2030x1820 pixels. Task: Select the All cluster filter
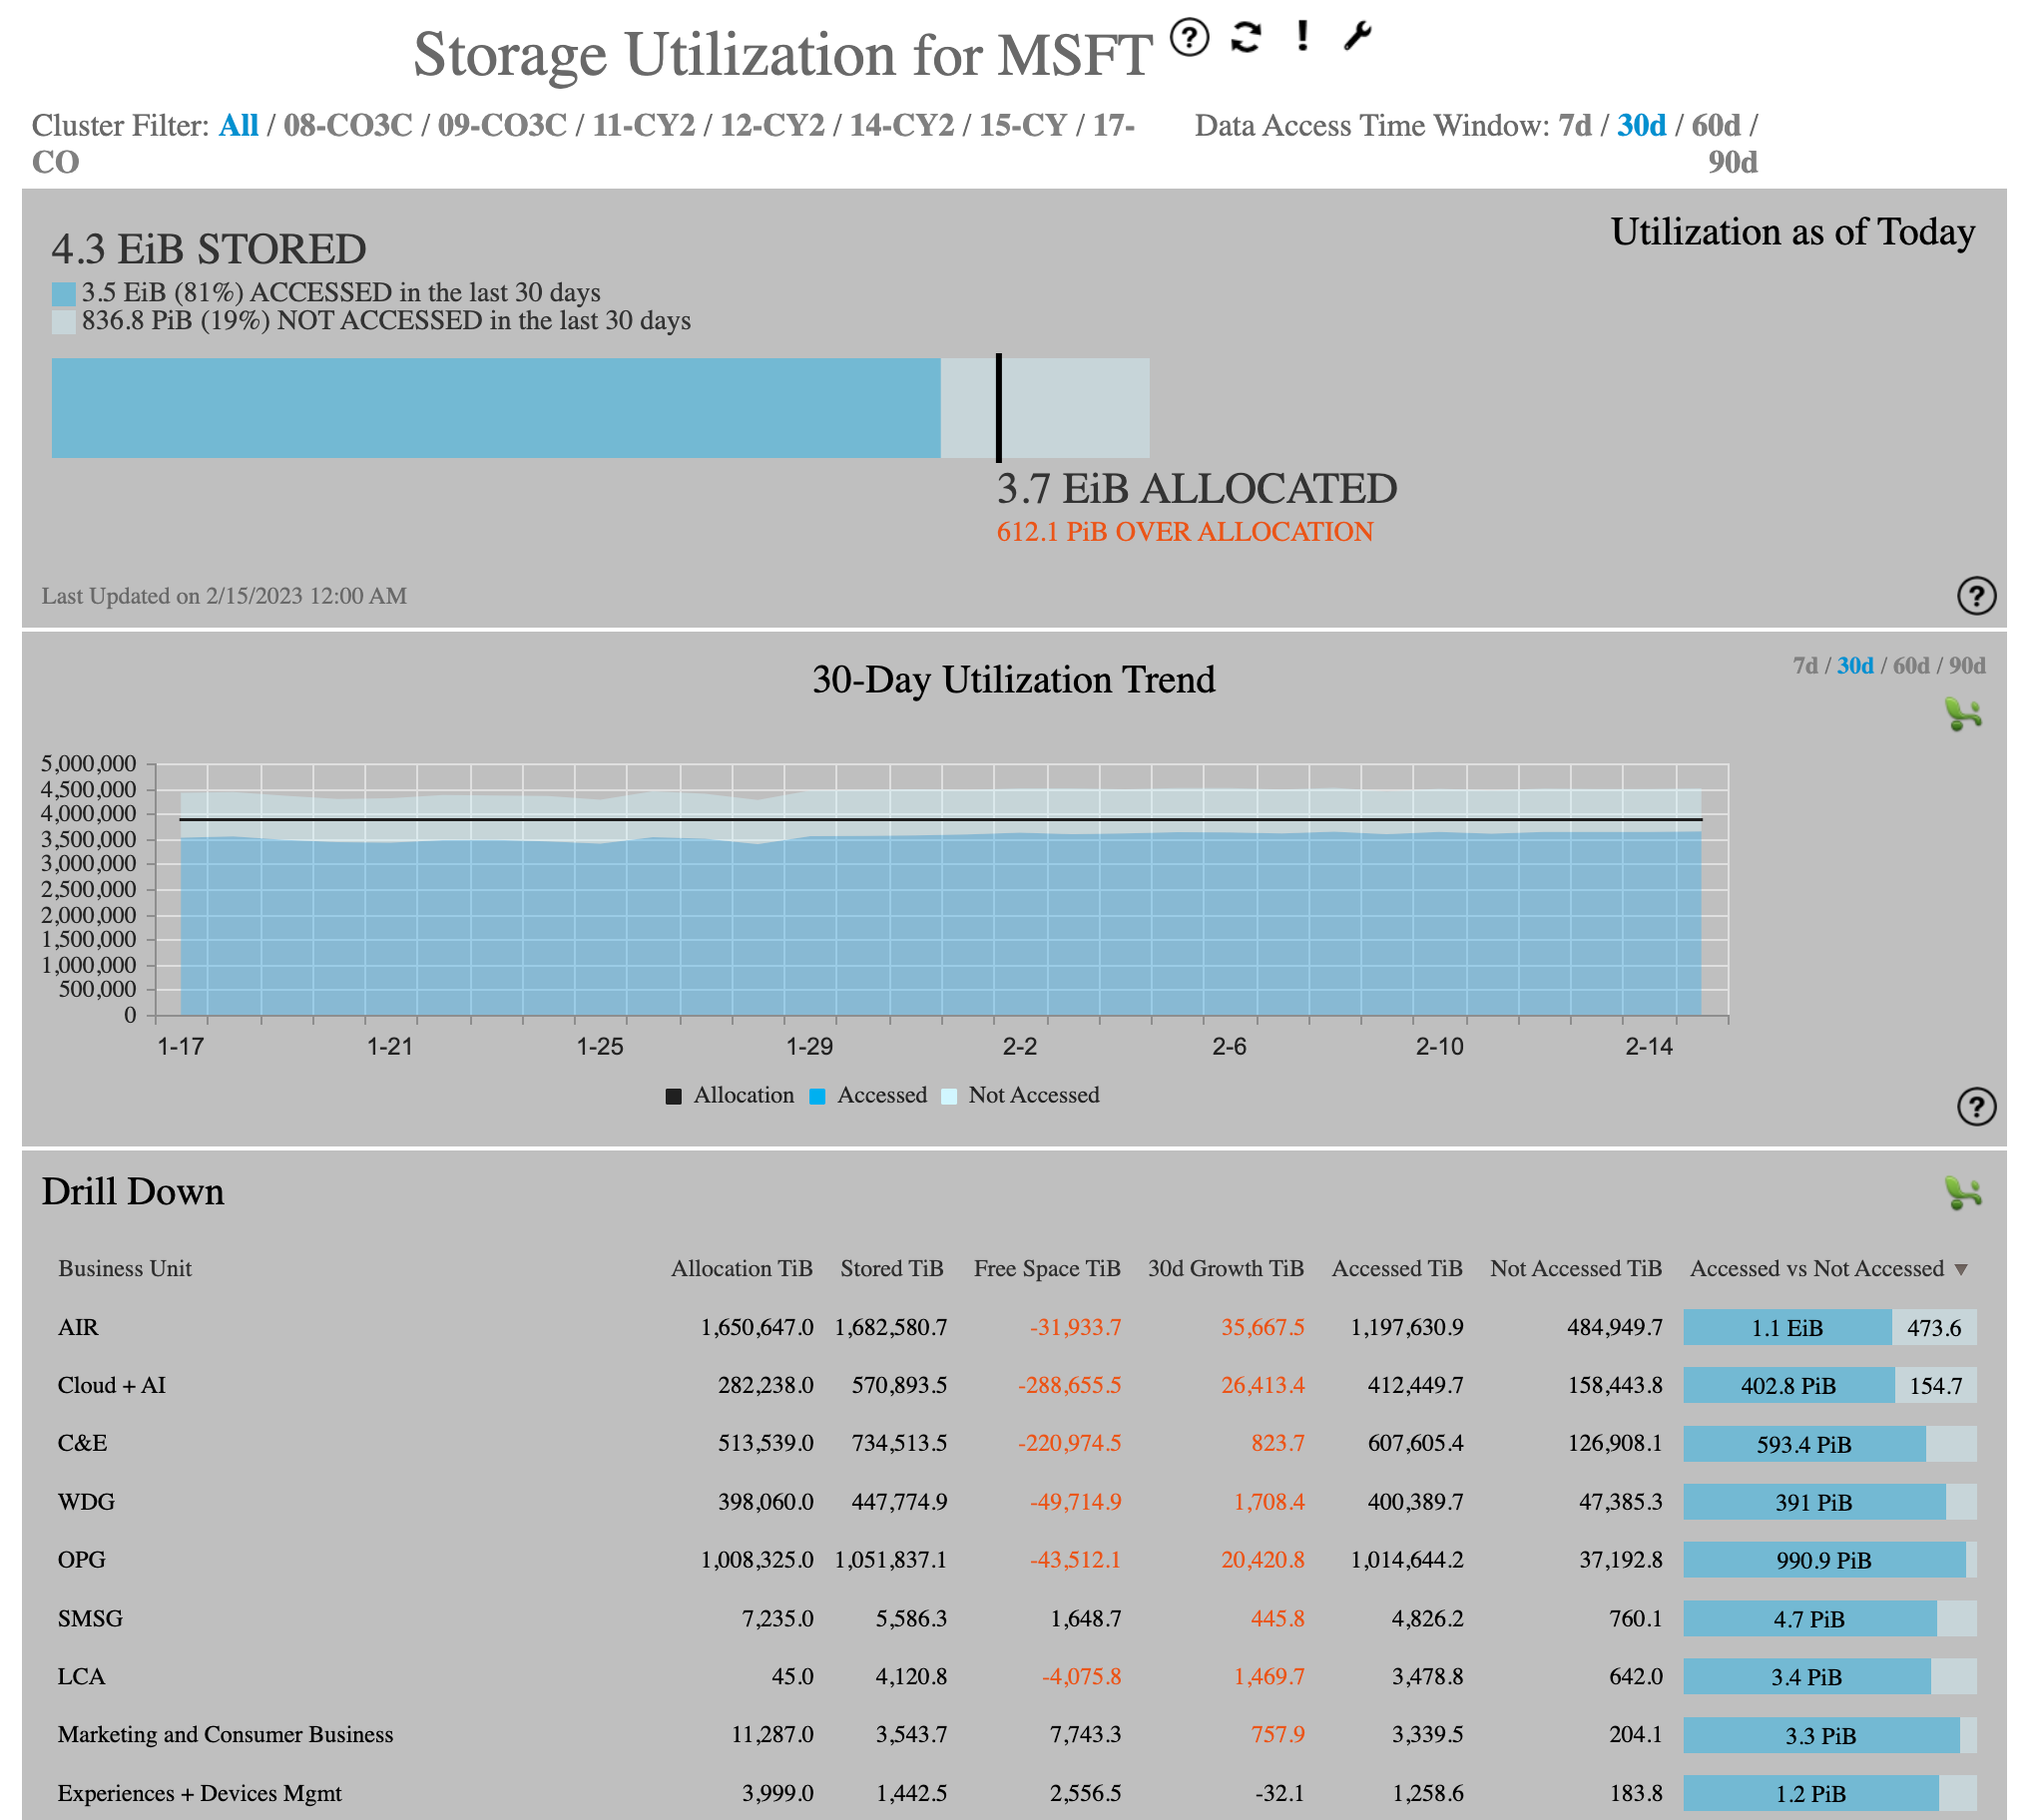coord(238,125)
